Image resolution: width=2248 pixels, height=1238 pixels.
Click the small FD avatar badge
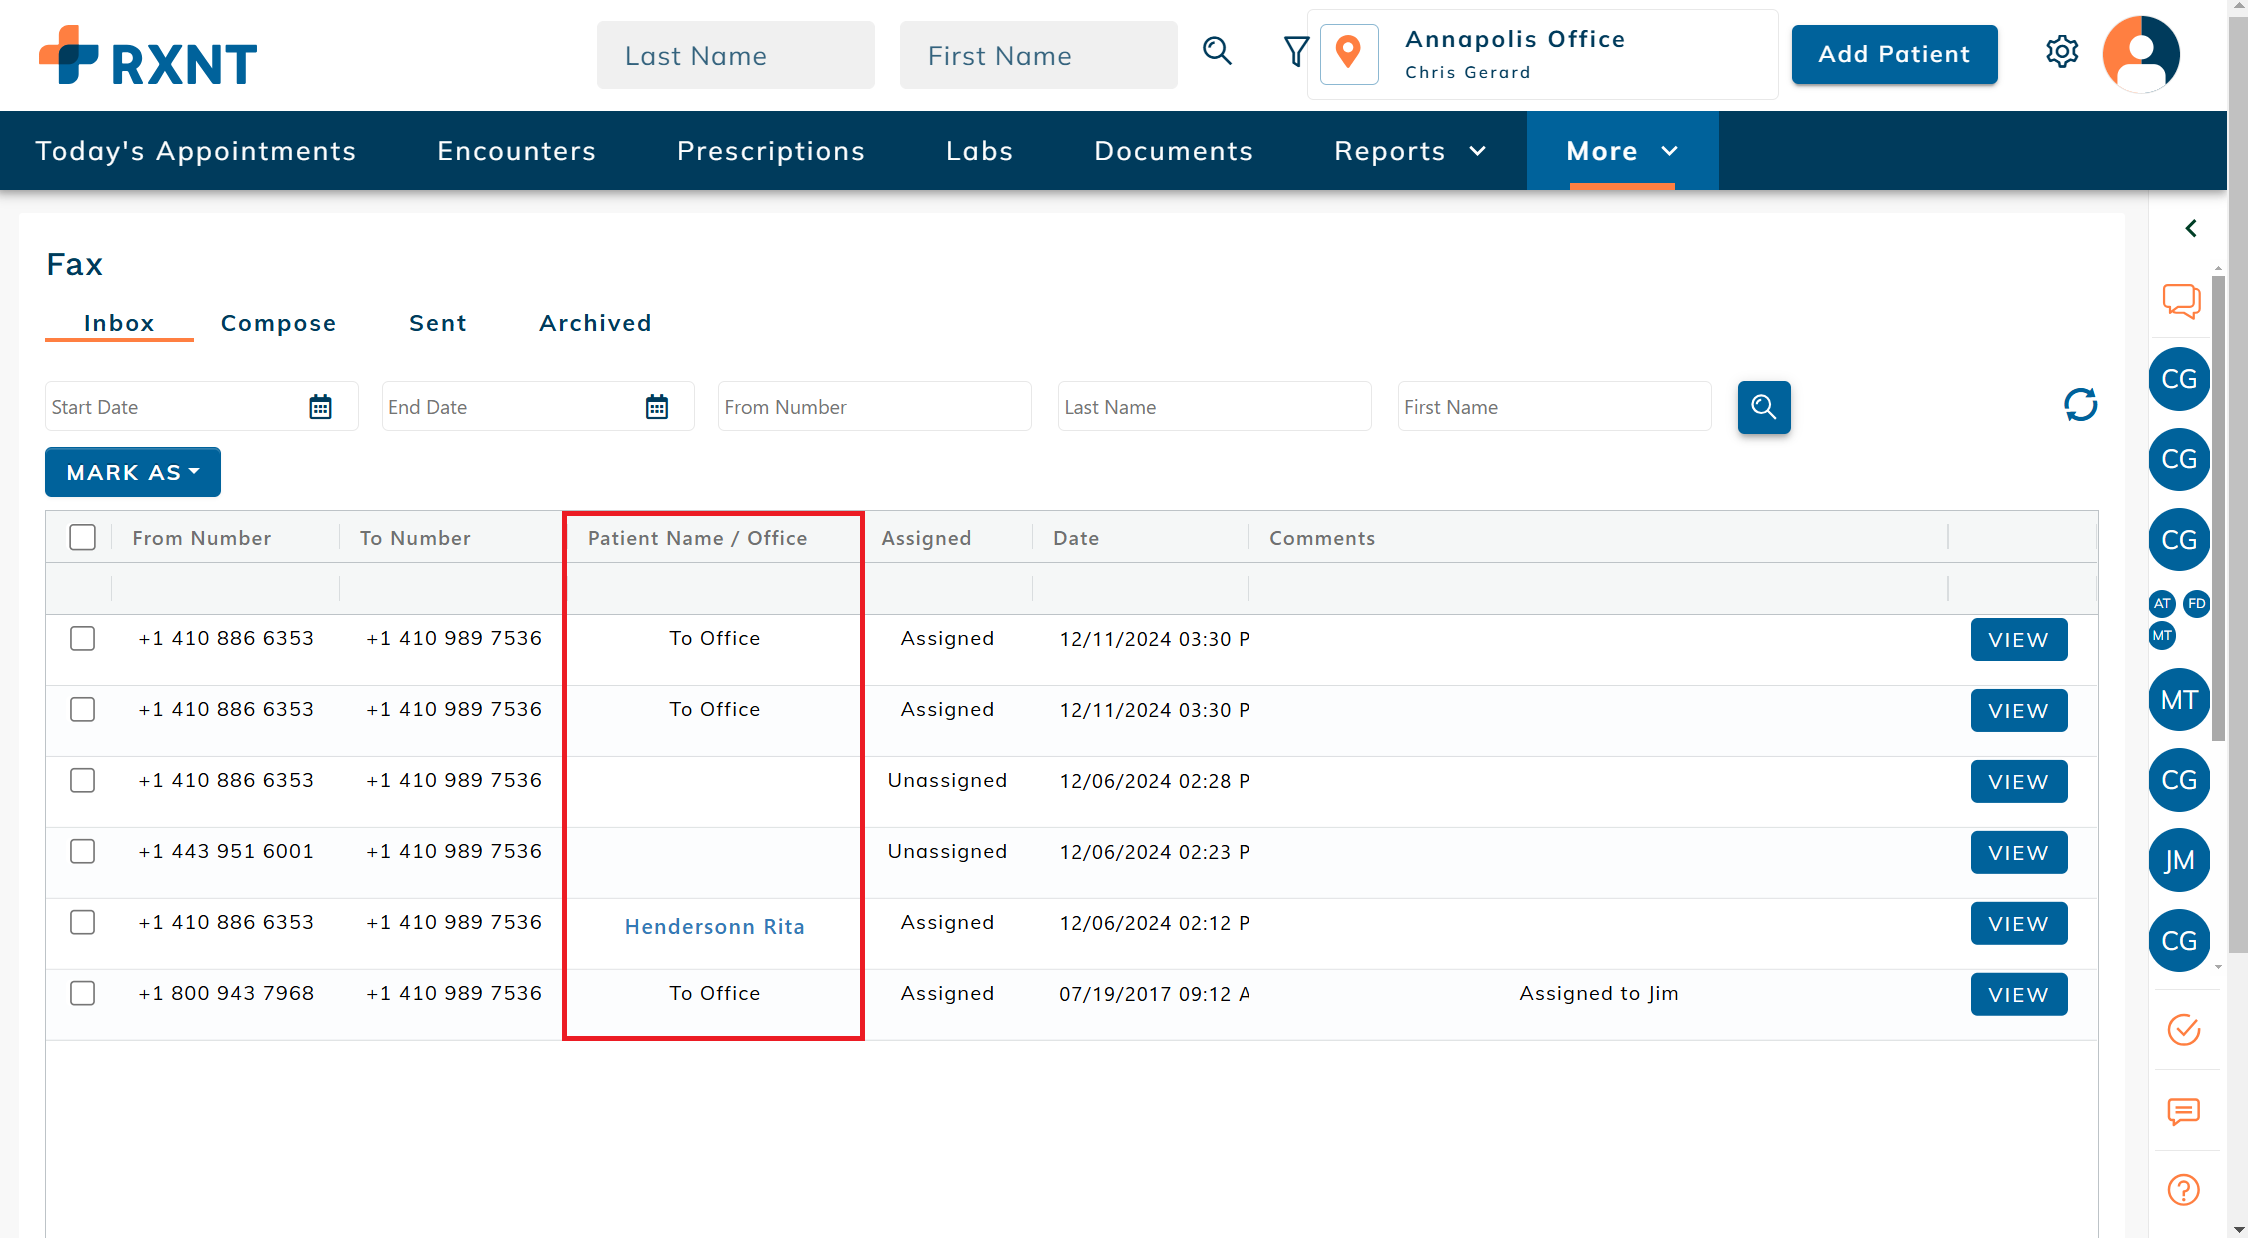[x=2196, y=603]
